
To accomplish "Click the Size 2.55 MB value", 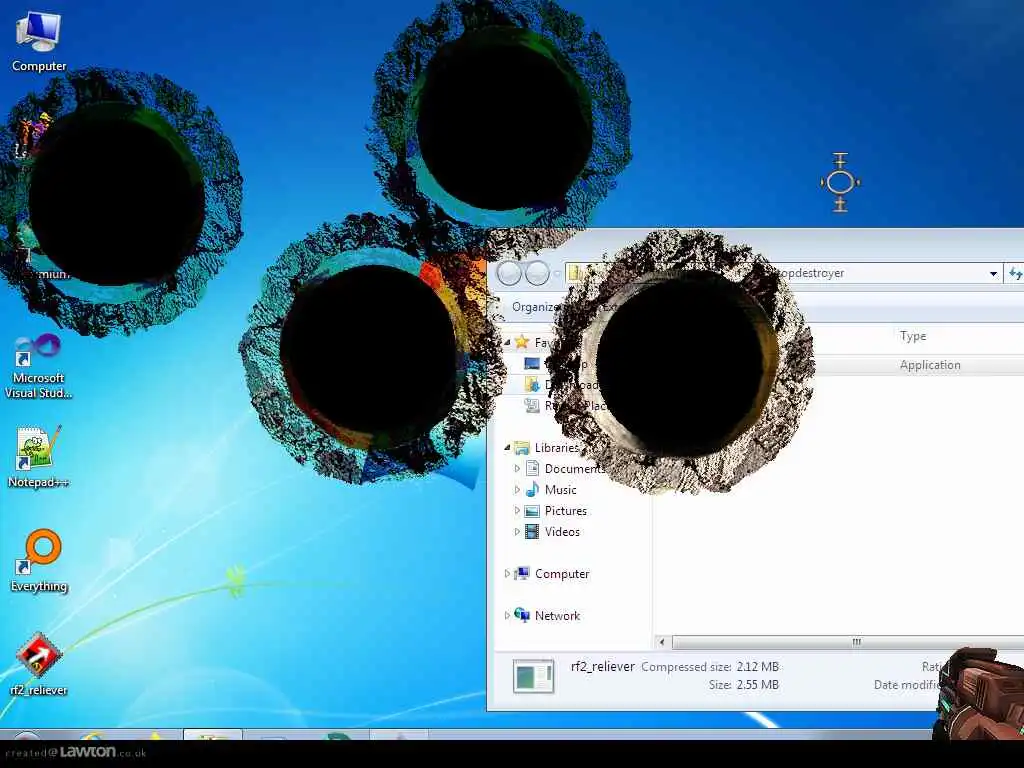I will point(758,685).
